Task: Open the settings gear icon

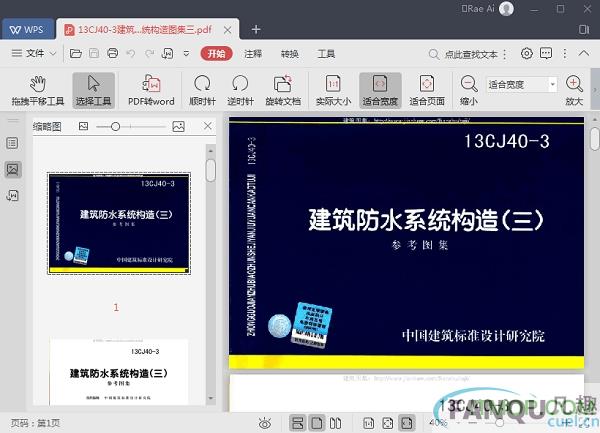Action: 527,54
